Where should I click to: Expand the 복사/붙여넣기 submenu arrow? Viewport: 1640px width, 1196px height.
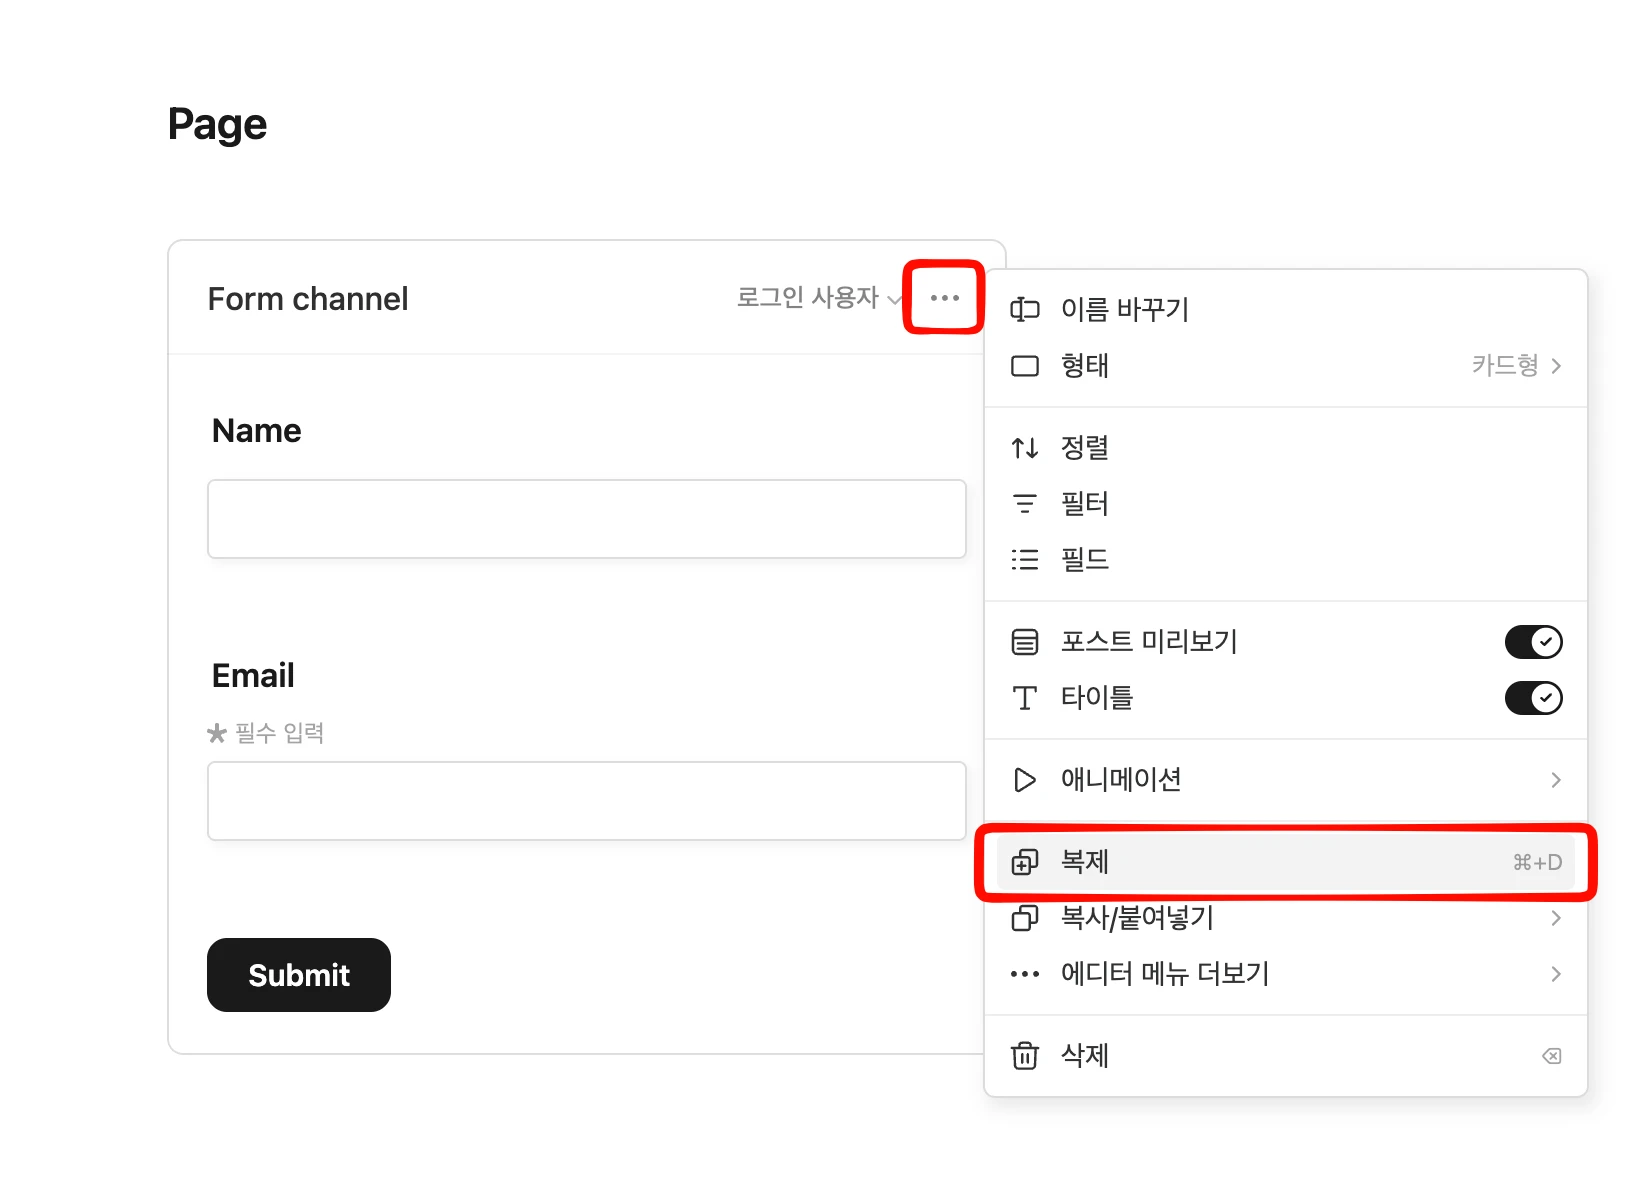coord(1555,918)
